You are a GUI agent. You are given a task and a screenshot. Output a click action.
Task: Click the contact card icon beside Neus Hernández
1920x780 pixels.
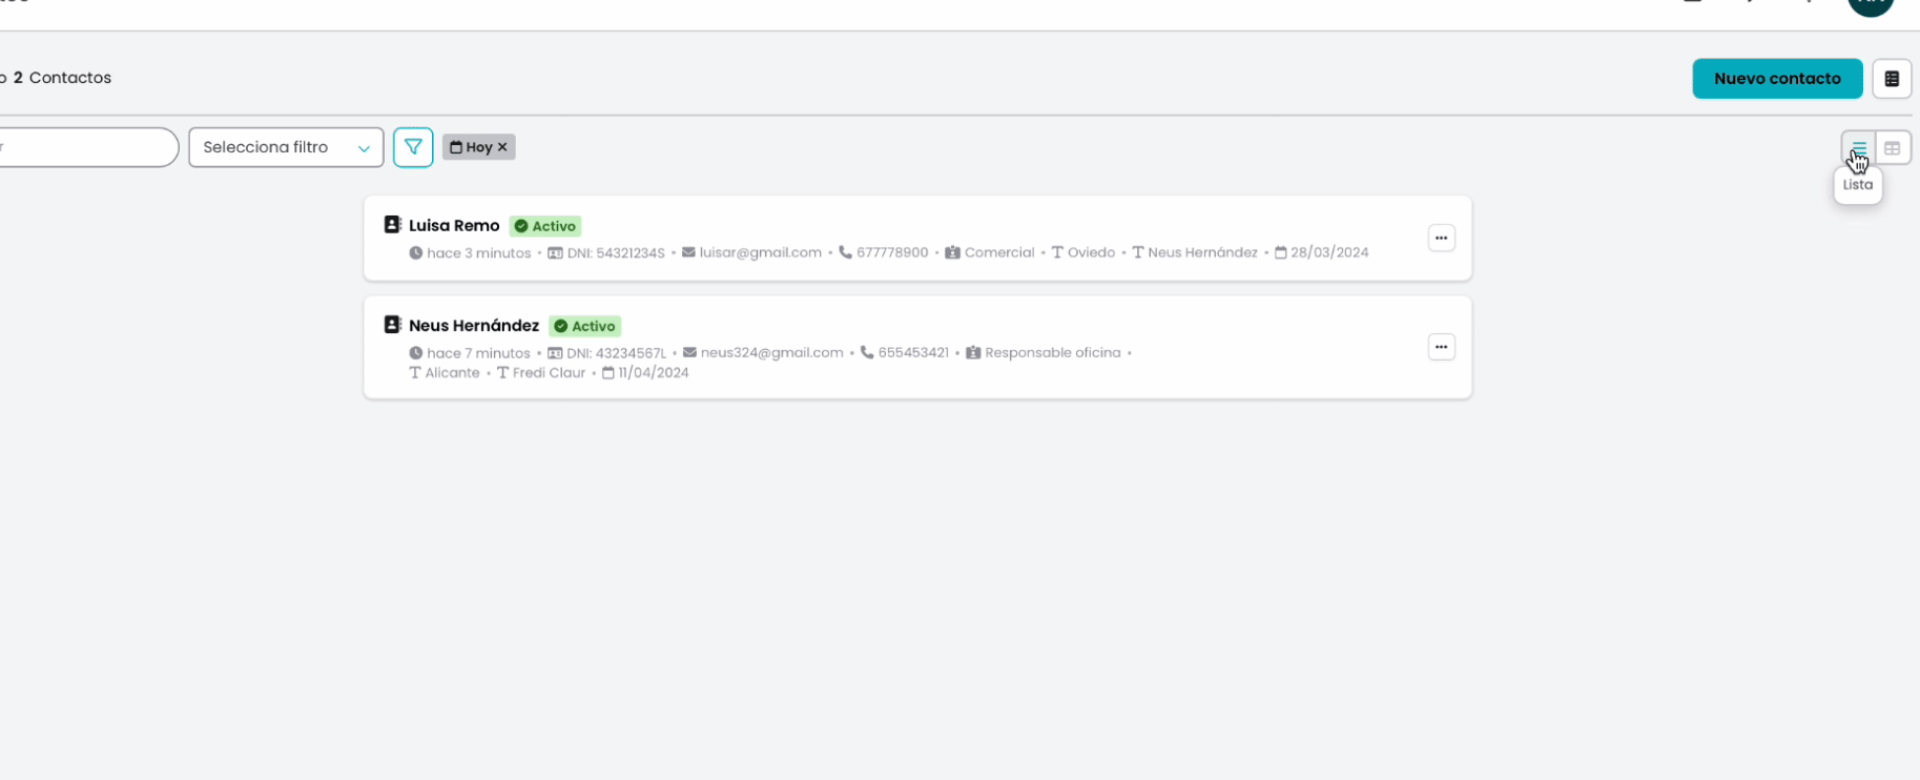click(393, 325)
